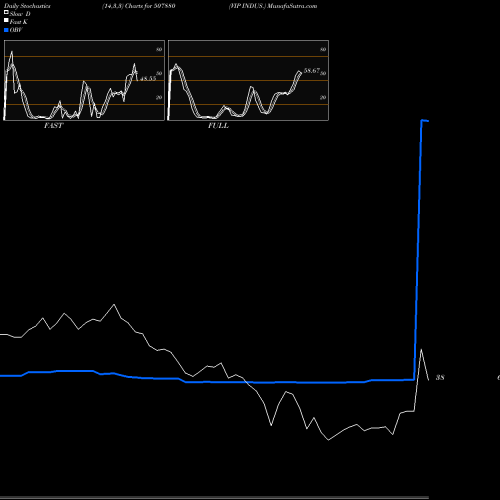Click the 'FULL' chart caption
Image resolution: width=500 pixels, height=500 pixels.
tap(218, 126)
